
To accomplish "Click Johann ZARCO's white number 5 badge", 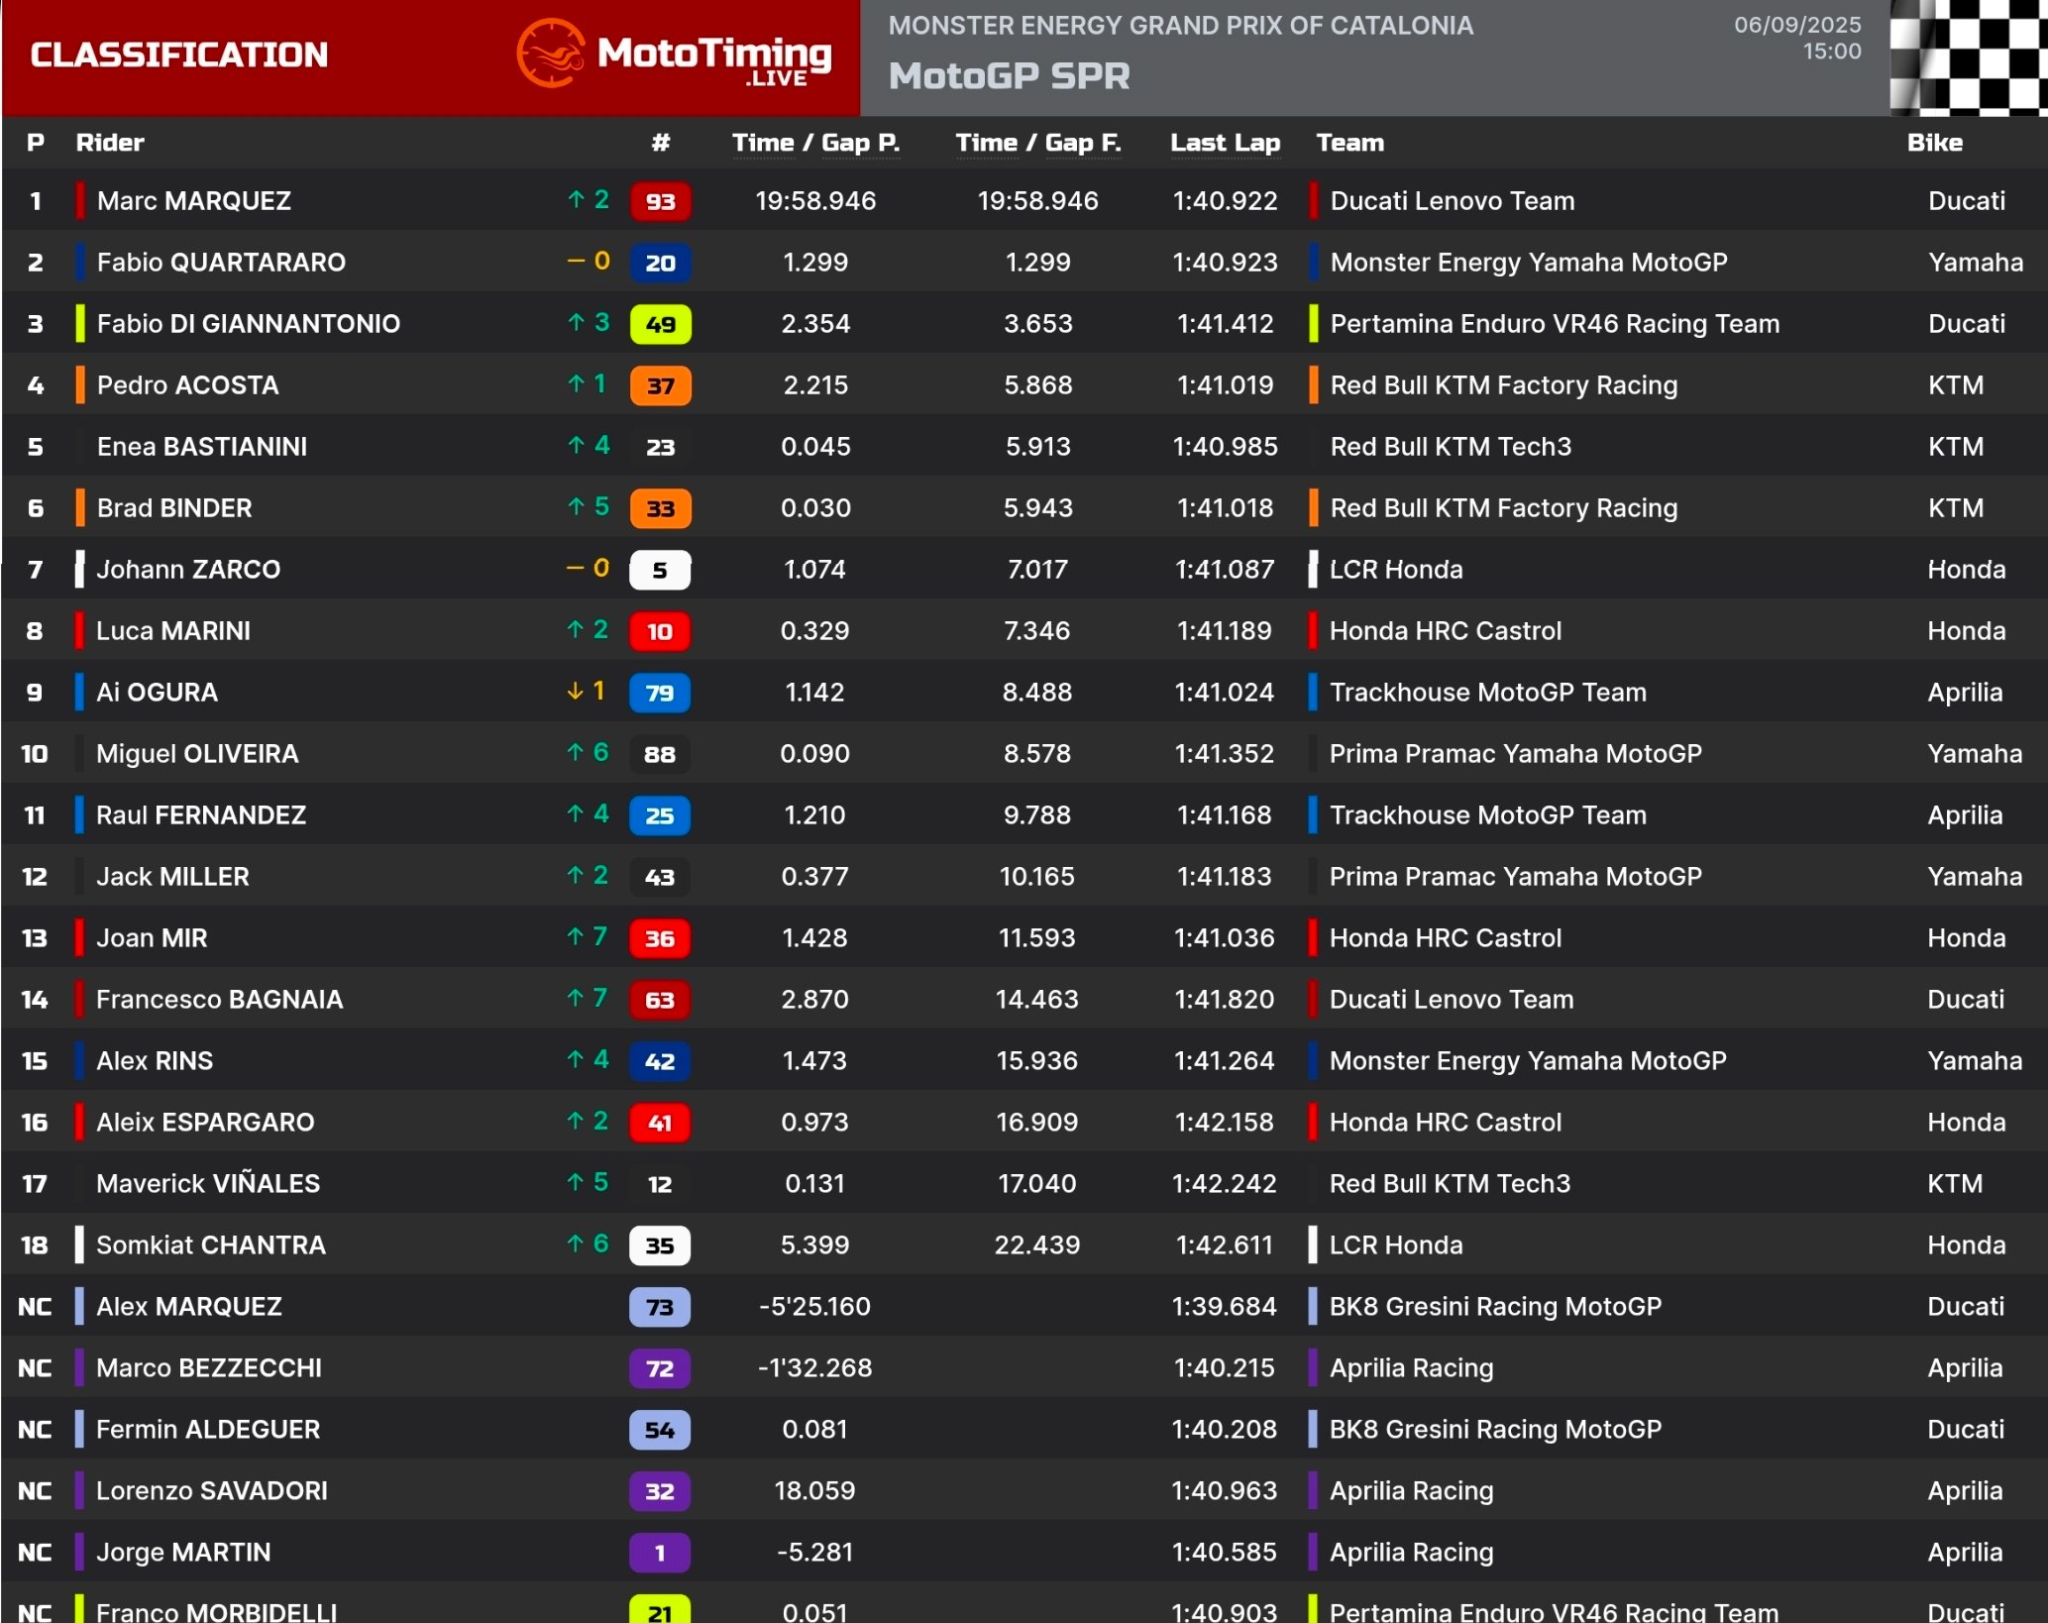I will [x=660, y=570].
